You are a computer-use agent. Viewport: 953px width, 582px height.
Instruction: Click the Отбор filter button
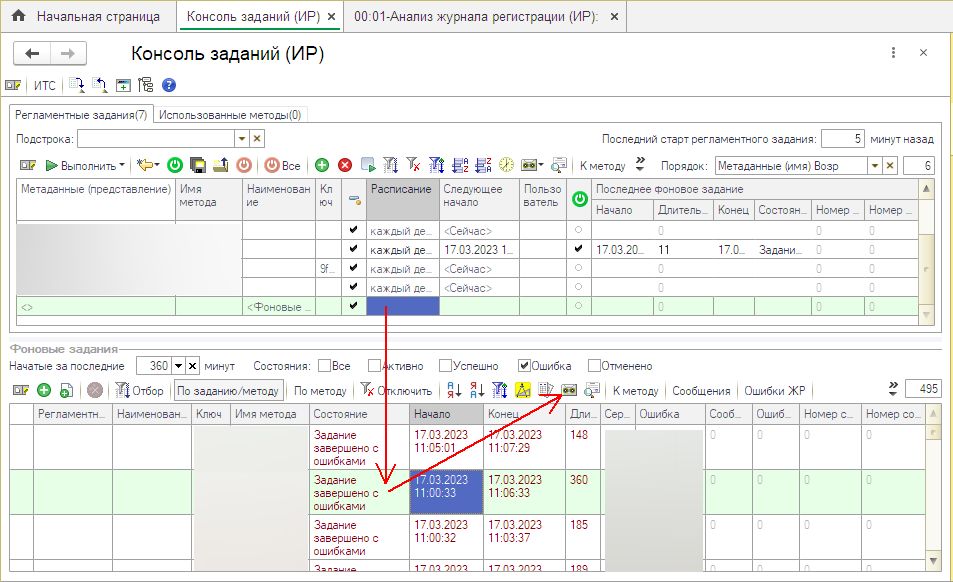coord(139,390)
